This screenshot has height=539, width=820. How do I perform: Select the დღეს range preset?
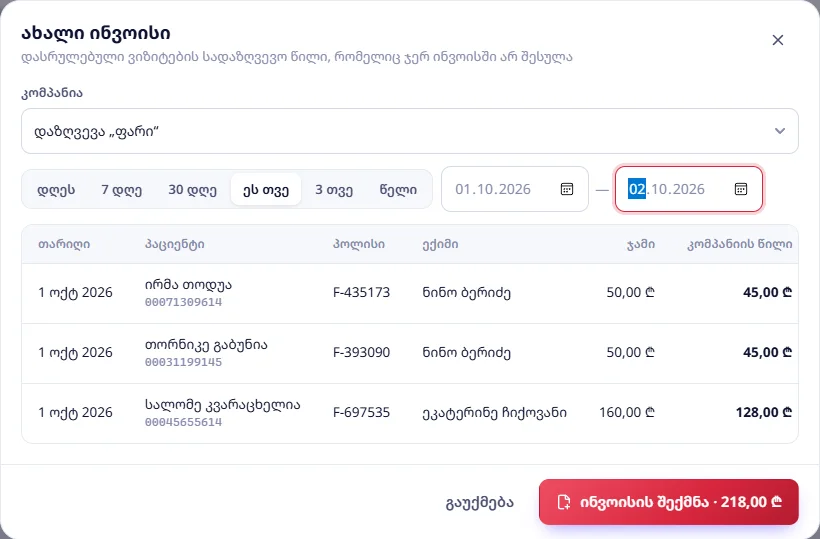[x=56, y=189]
